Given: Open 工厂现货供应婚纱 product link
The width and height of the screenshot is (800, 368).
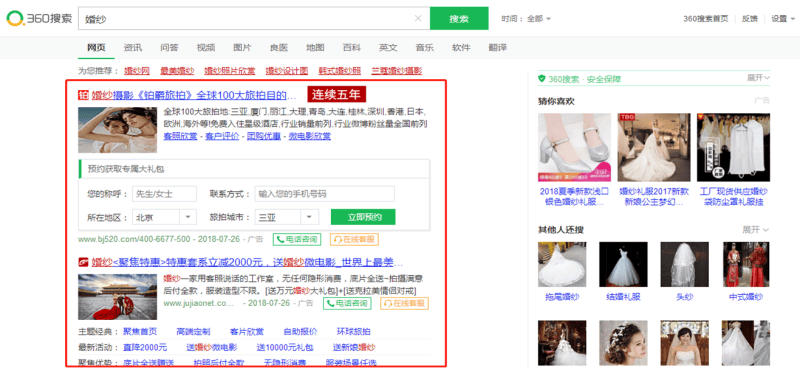Looking at the screenshot, I should pyautogui.click(x=734, y=197).
